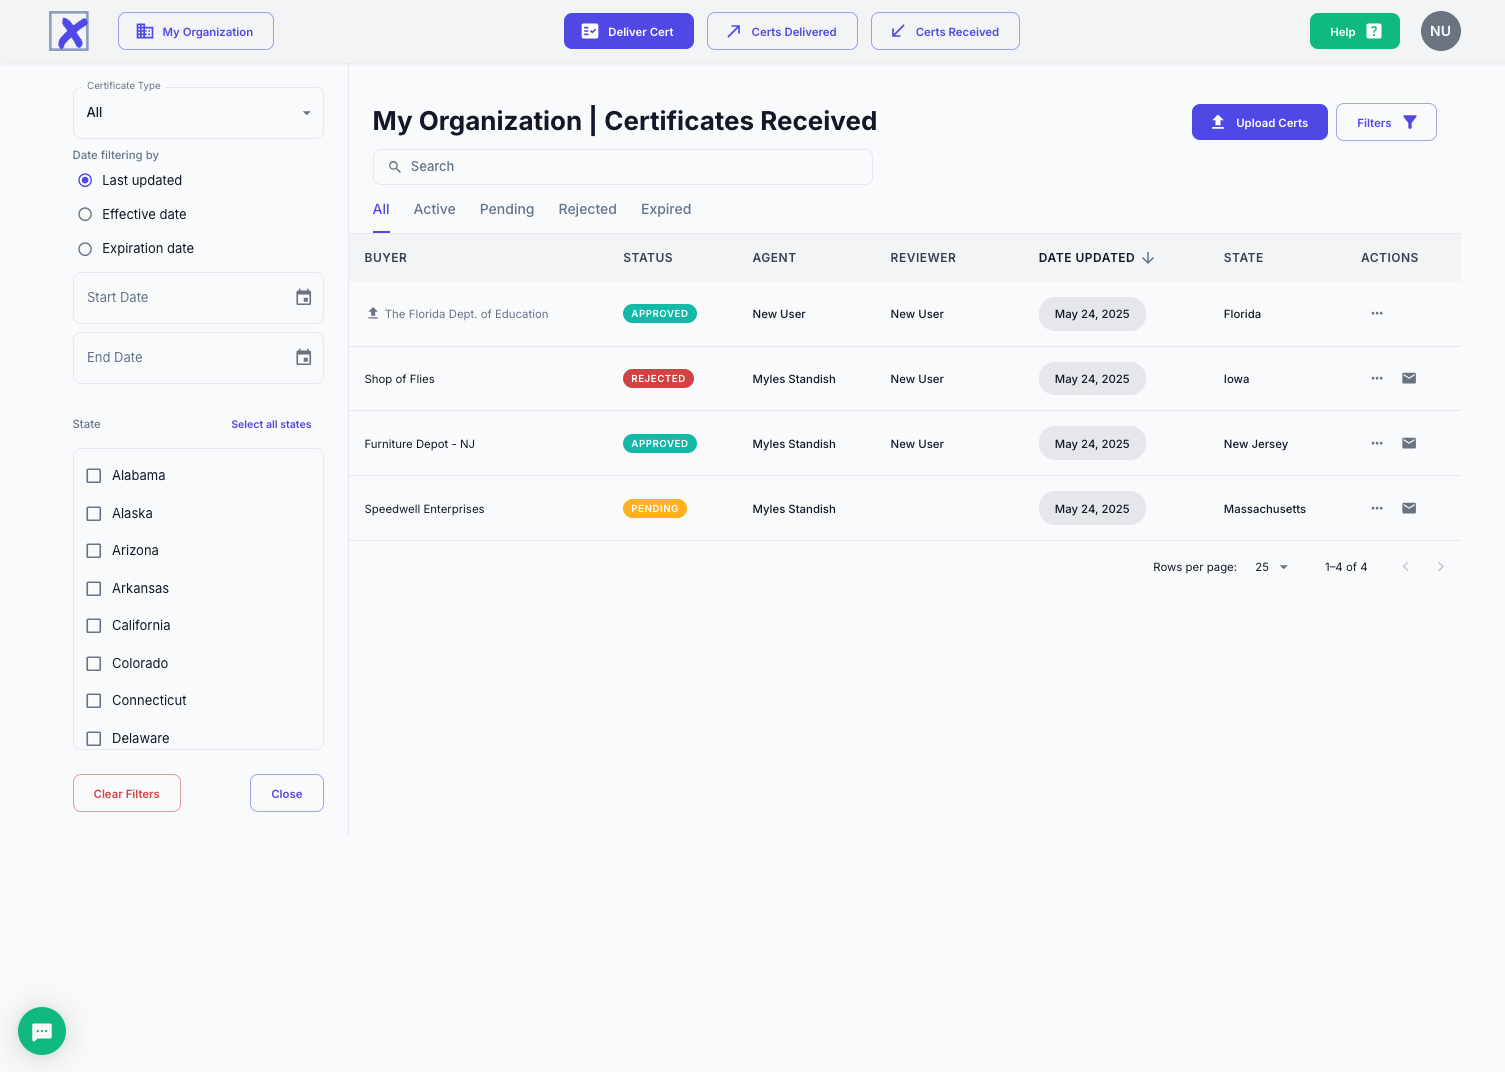
Task: Click the envelope icon for Speedwell Enterprises
Action: tap(1409, 508)
